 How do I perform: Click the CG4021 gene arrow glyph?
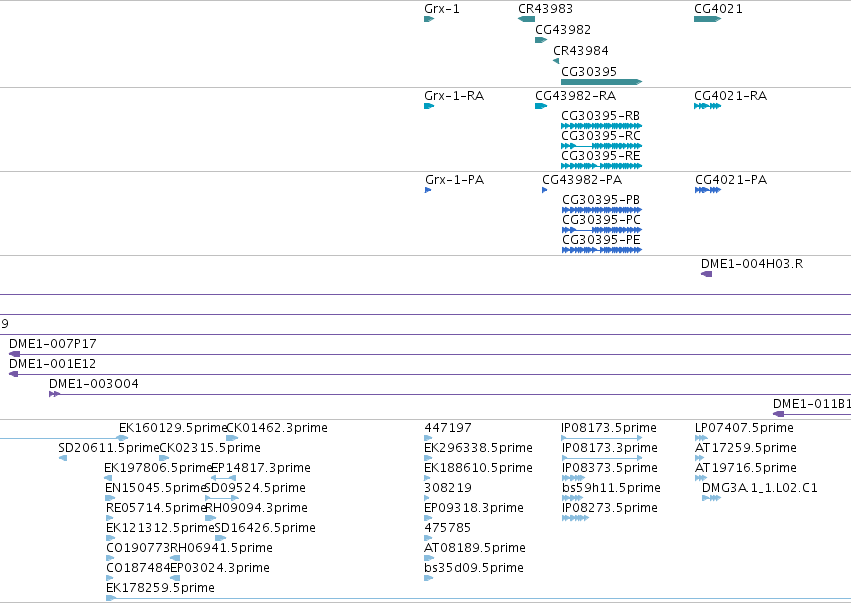(707, 19)
